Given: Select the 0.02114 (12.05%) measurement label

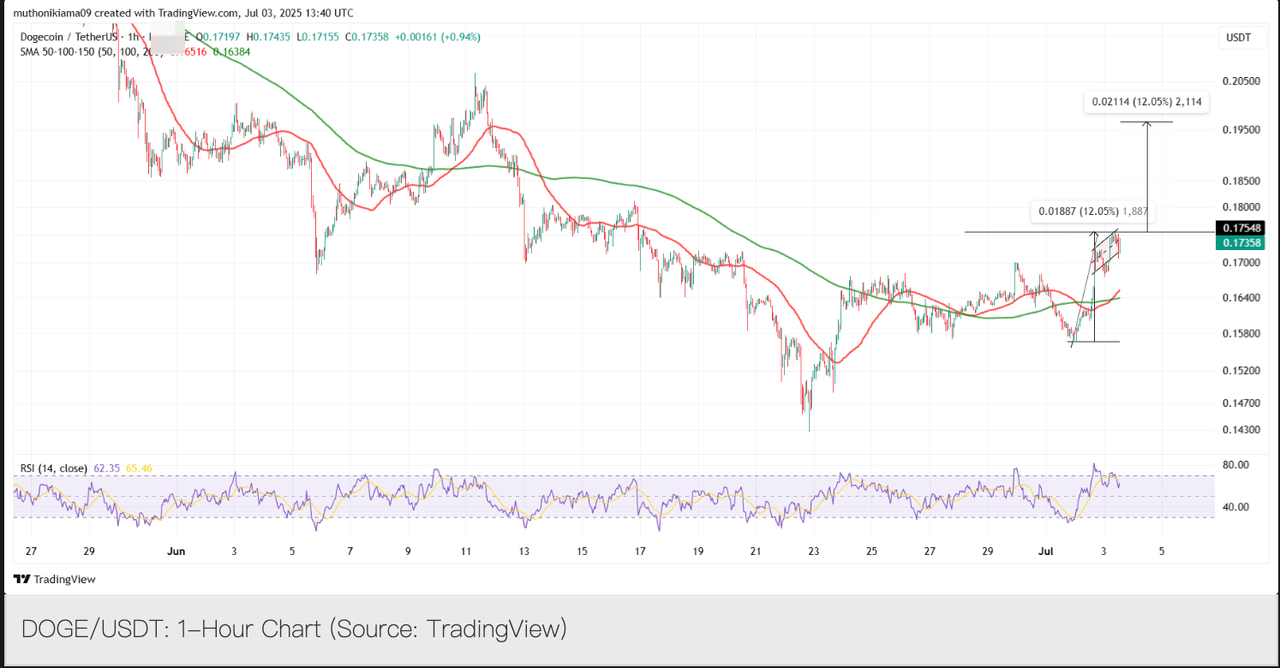Looking at the screenshot, I should pyautogui.click(x=1147, y=101).
